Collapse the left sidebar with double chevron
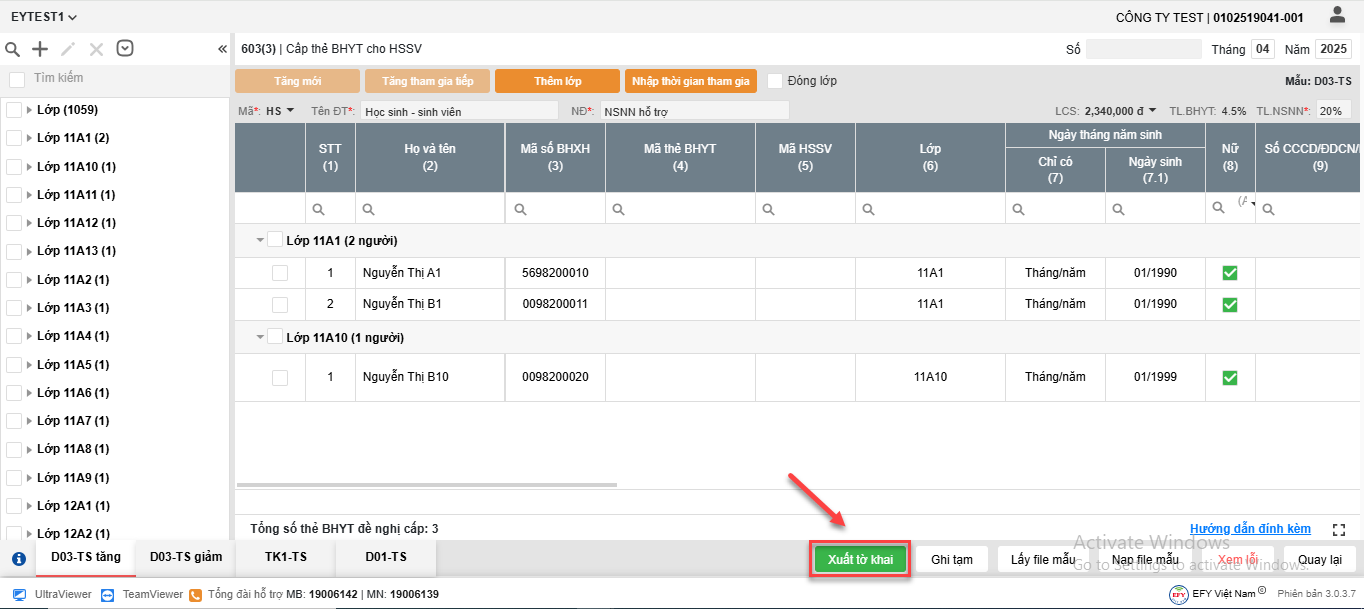 pos(222,49)
